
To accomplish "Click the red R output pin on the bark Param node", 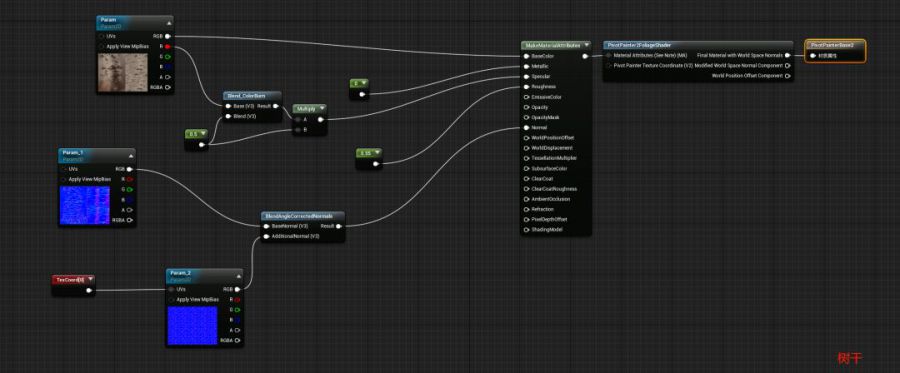I will 167,46.
